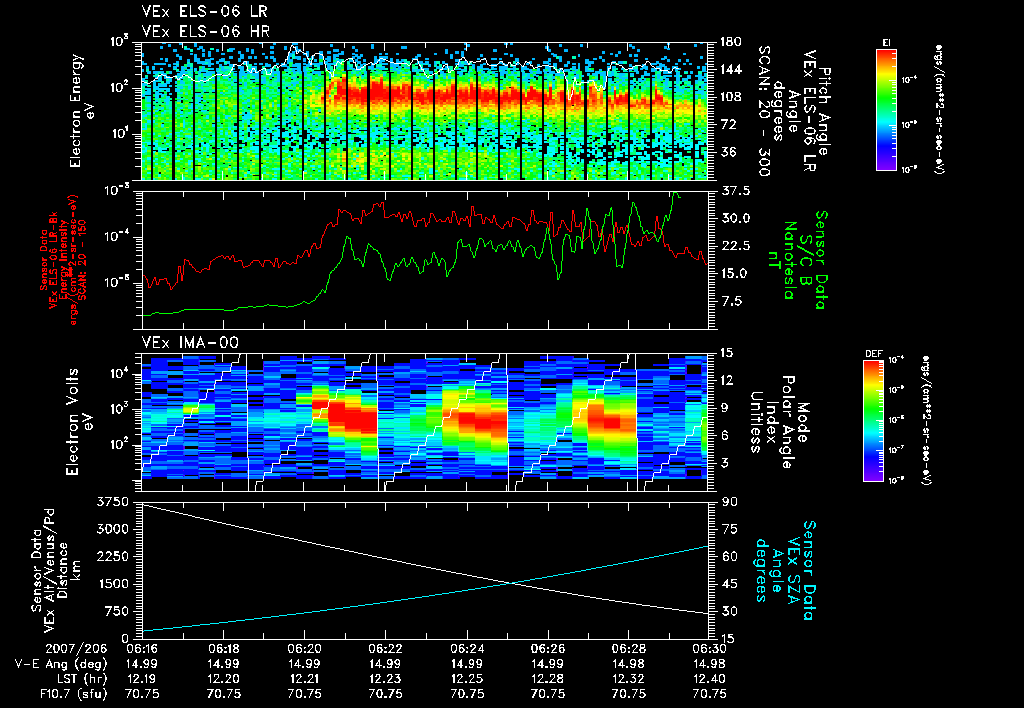Select the 108 pitch angle tick label

point(731,97)
